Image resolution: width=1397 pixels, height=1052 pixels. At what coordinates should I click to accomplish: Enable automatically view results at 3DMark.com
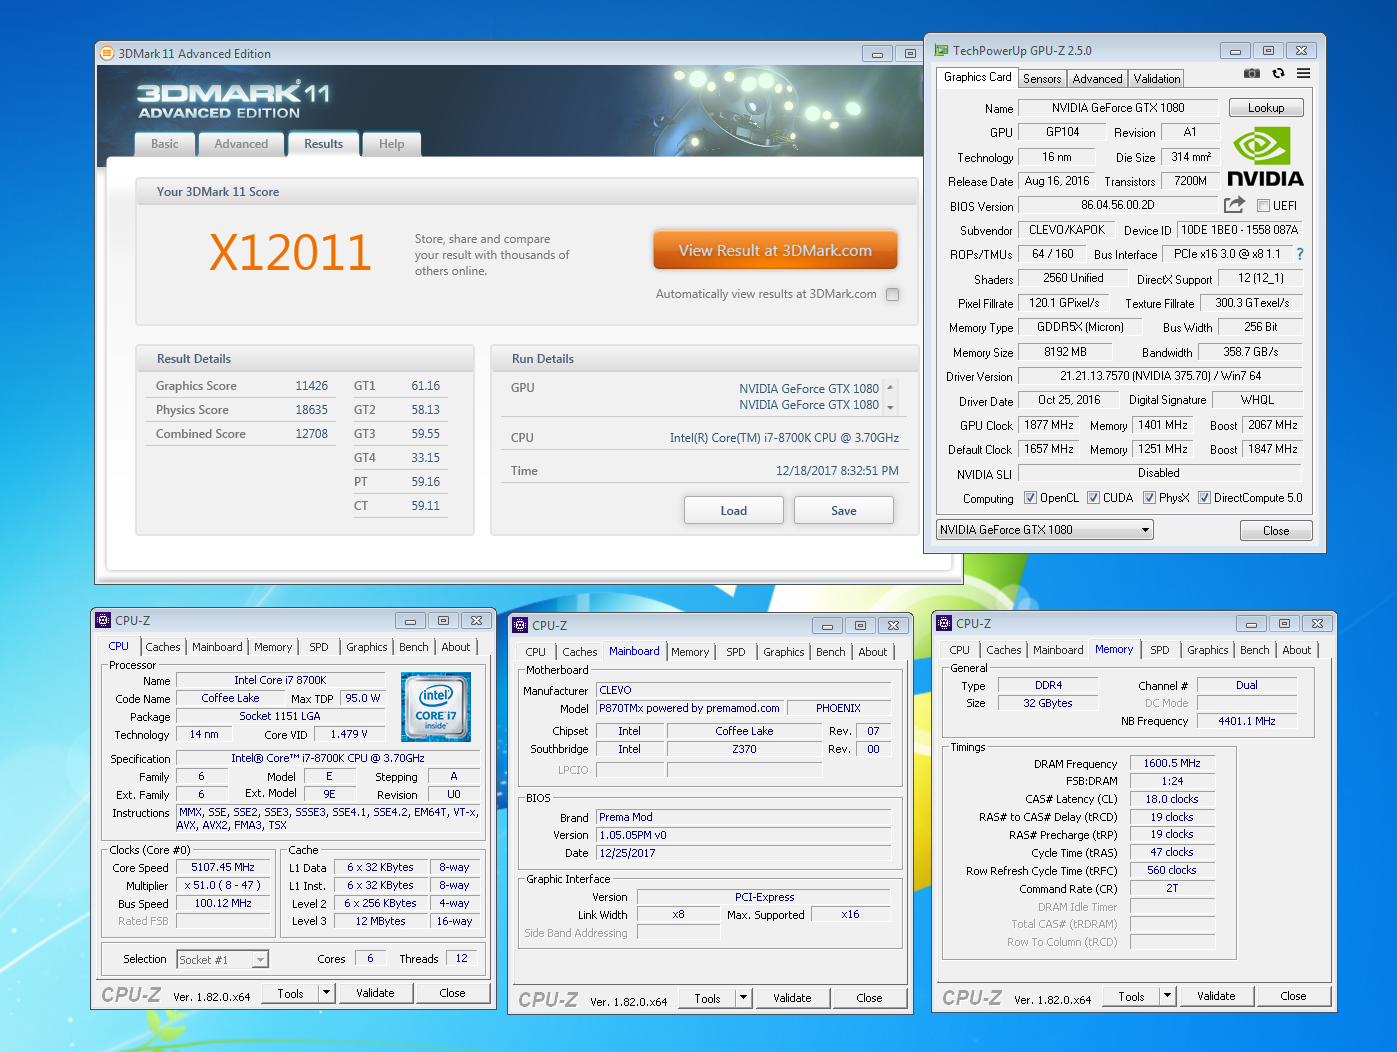[x=892, y=294]
